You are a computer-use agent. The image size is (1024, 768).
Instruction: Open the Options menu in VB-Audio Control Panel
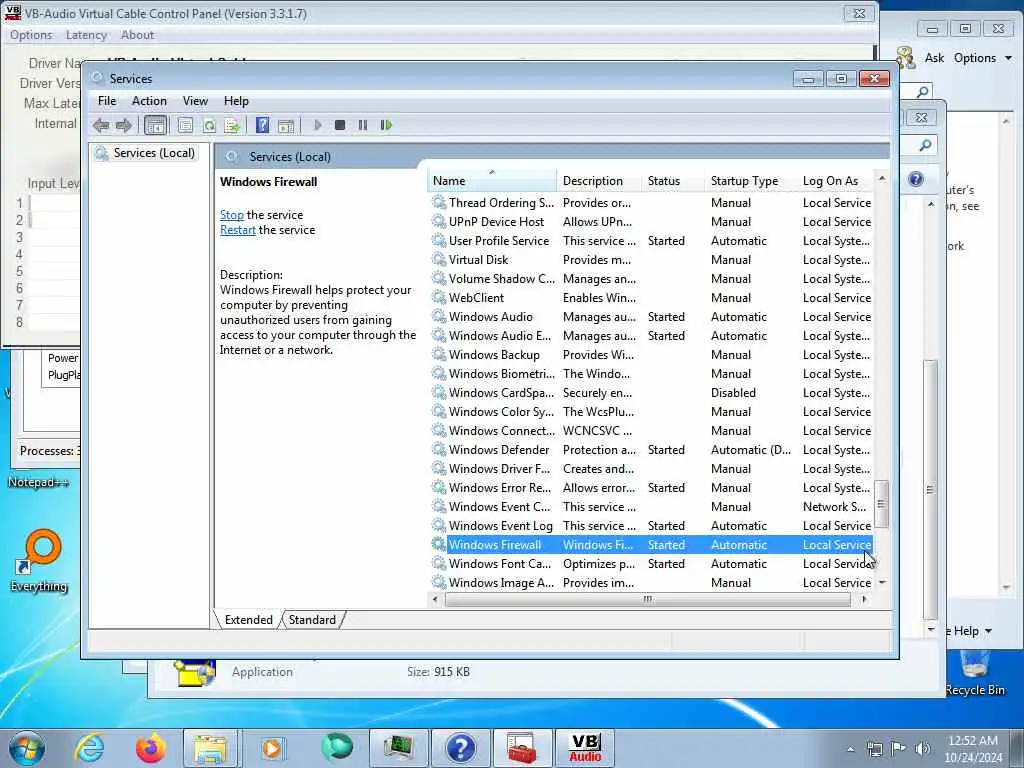click(31, 35)
